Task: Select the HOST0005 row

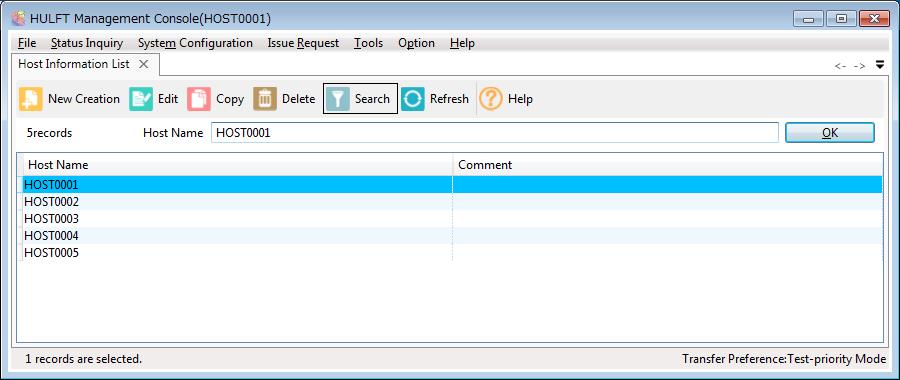Action: (452, 253)
